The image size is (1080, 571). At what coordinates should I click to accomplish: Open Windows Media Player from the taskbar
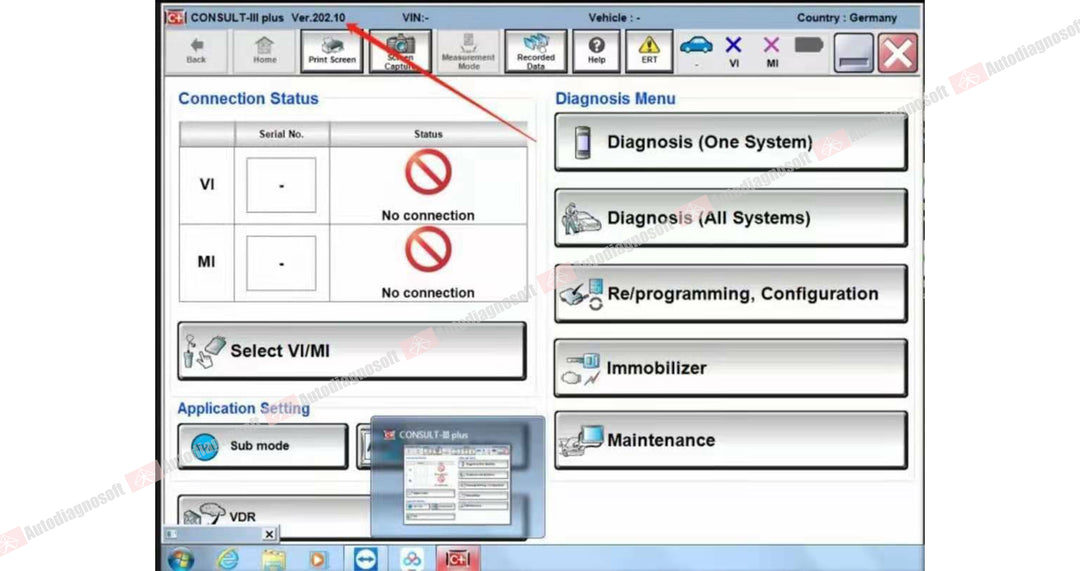(318, 559)
